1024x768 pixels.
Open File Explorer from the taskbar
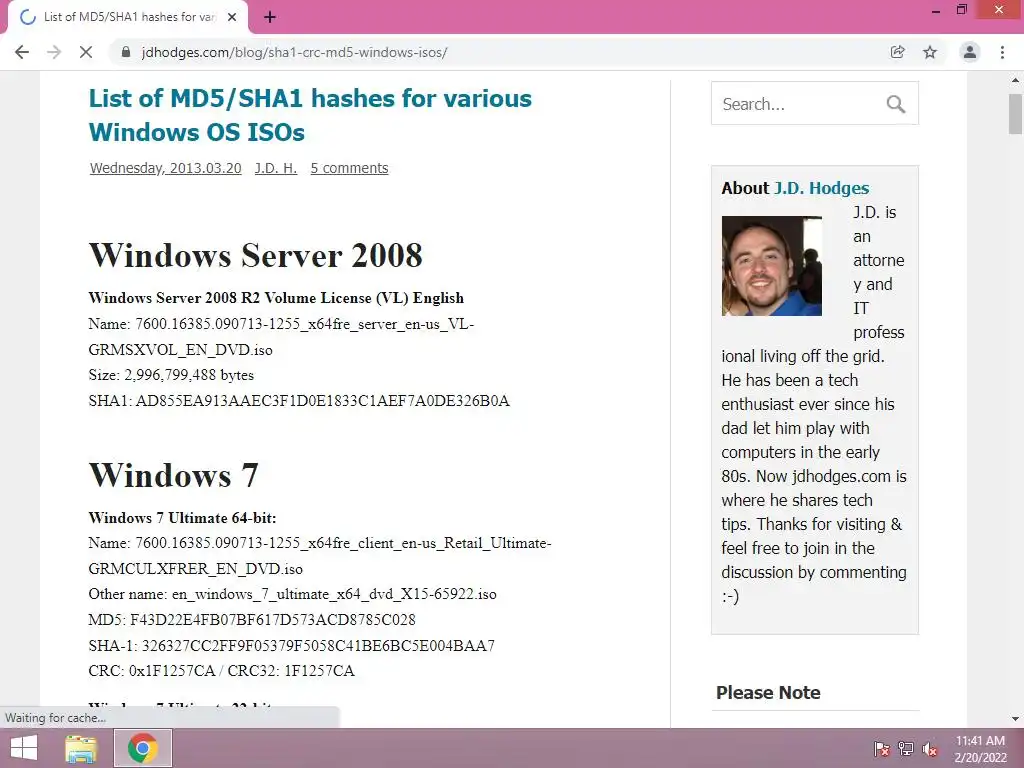(81, 748)
